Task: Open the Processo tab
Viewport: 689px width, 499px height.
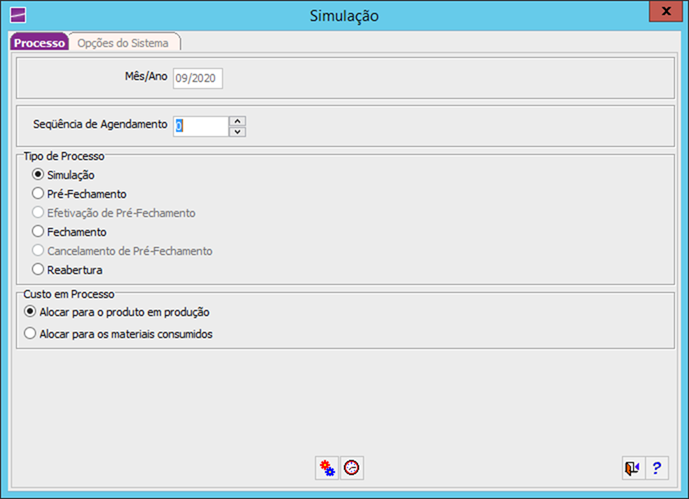Action: tap(39, 42)
